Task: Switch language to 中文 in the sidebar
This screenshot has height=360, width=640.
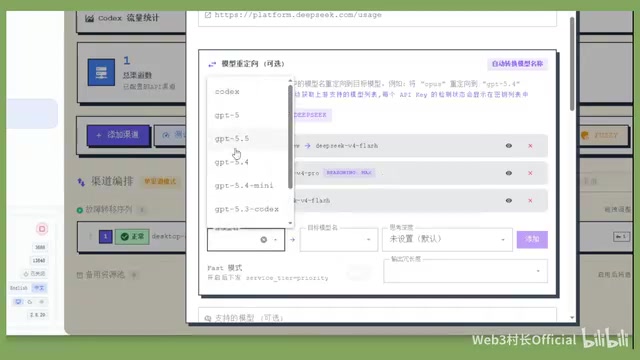Action: pyautogui.click(x=39, y=288)
